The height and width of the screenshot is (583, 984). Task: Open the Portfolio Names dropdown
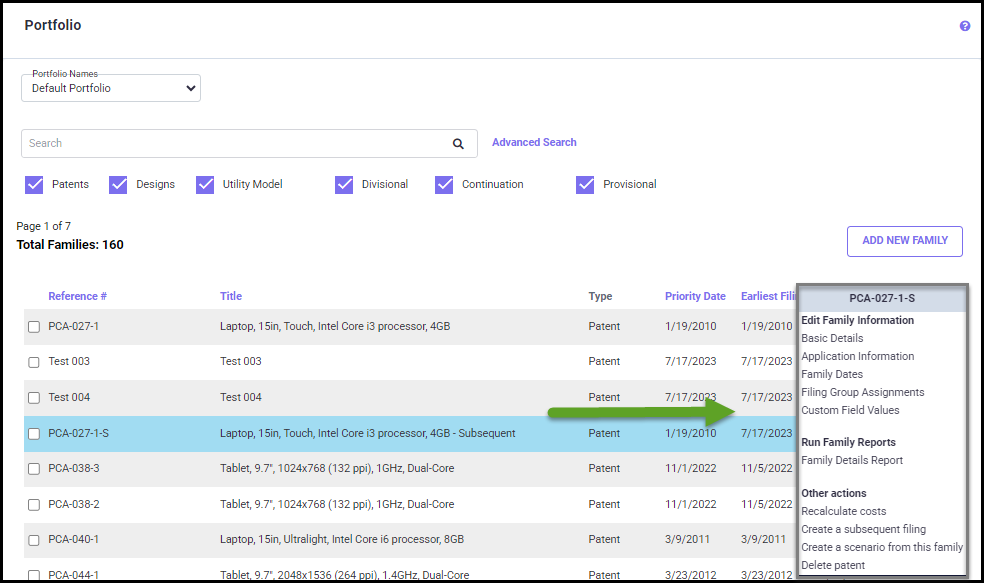tap(111, 89)
